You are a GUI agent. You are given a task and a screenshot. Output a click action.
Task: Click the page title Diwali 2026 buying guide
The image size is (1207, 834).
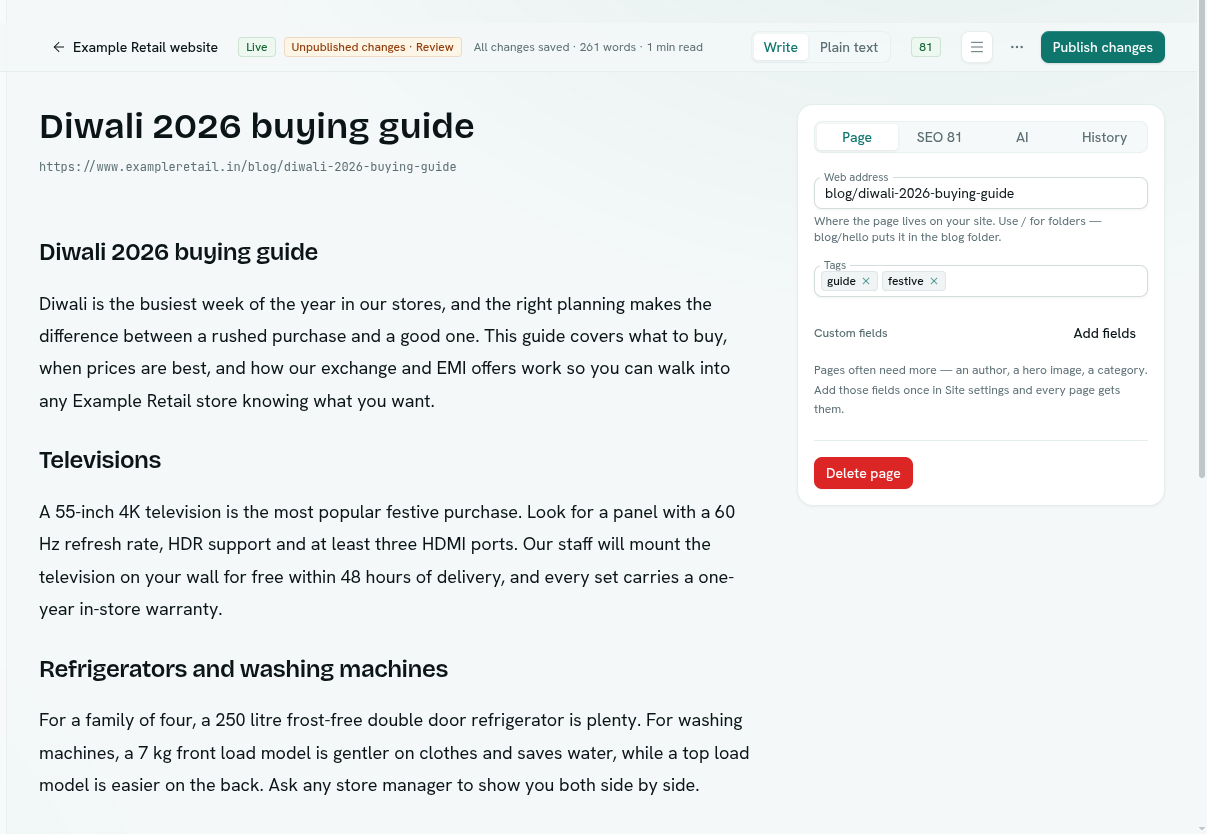click(257, 126)
